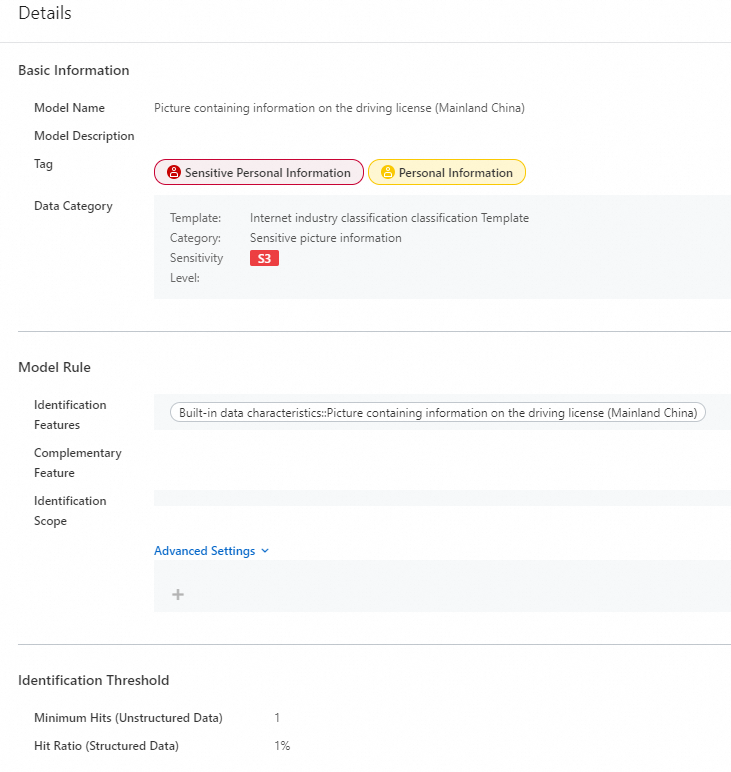Screen dimensions: 731x772
Task: Select the Built-in data characteristics feature chip
Action: tap(438, 412)
